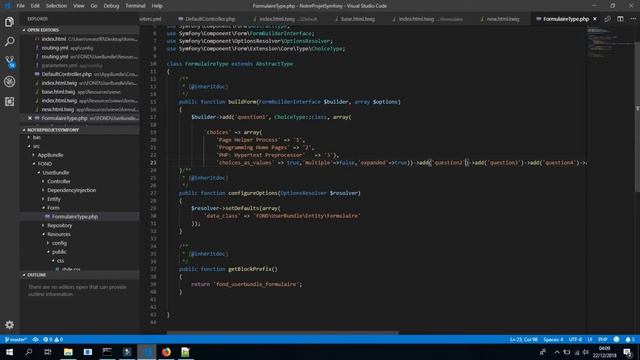Open the Windows Start menu
Image resolution: width=640 pixels, height=360 pixels.
tap(9, 352)
